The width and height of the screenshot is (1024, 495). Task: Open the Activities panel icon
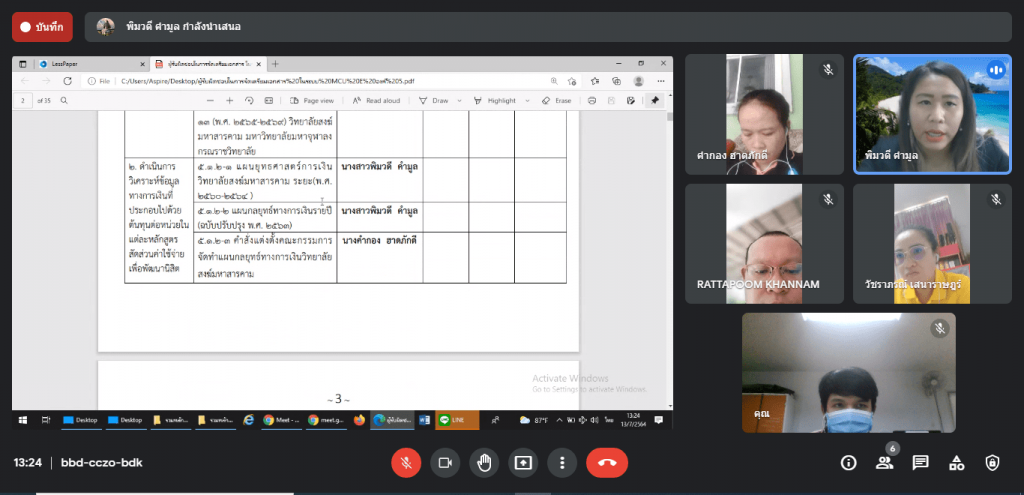point(956,462)
